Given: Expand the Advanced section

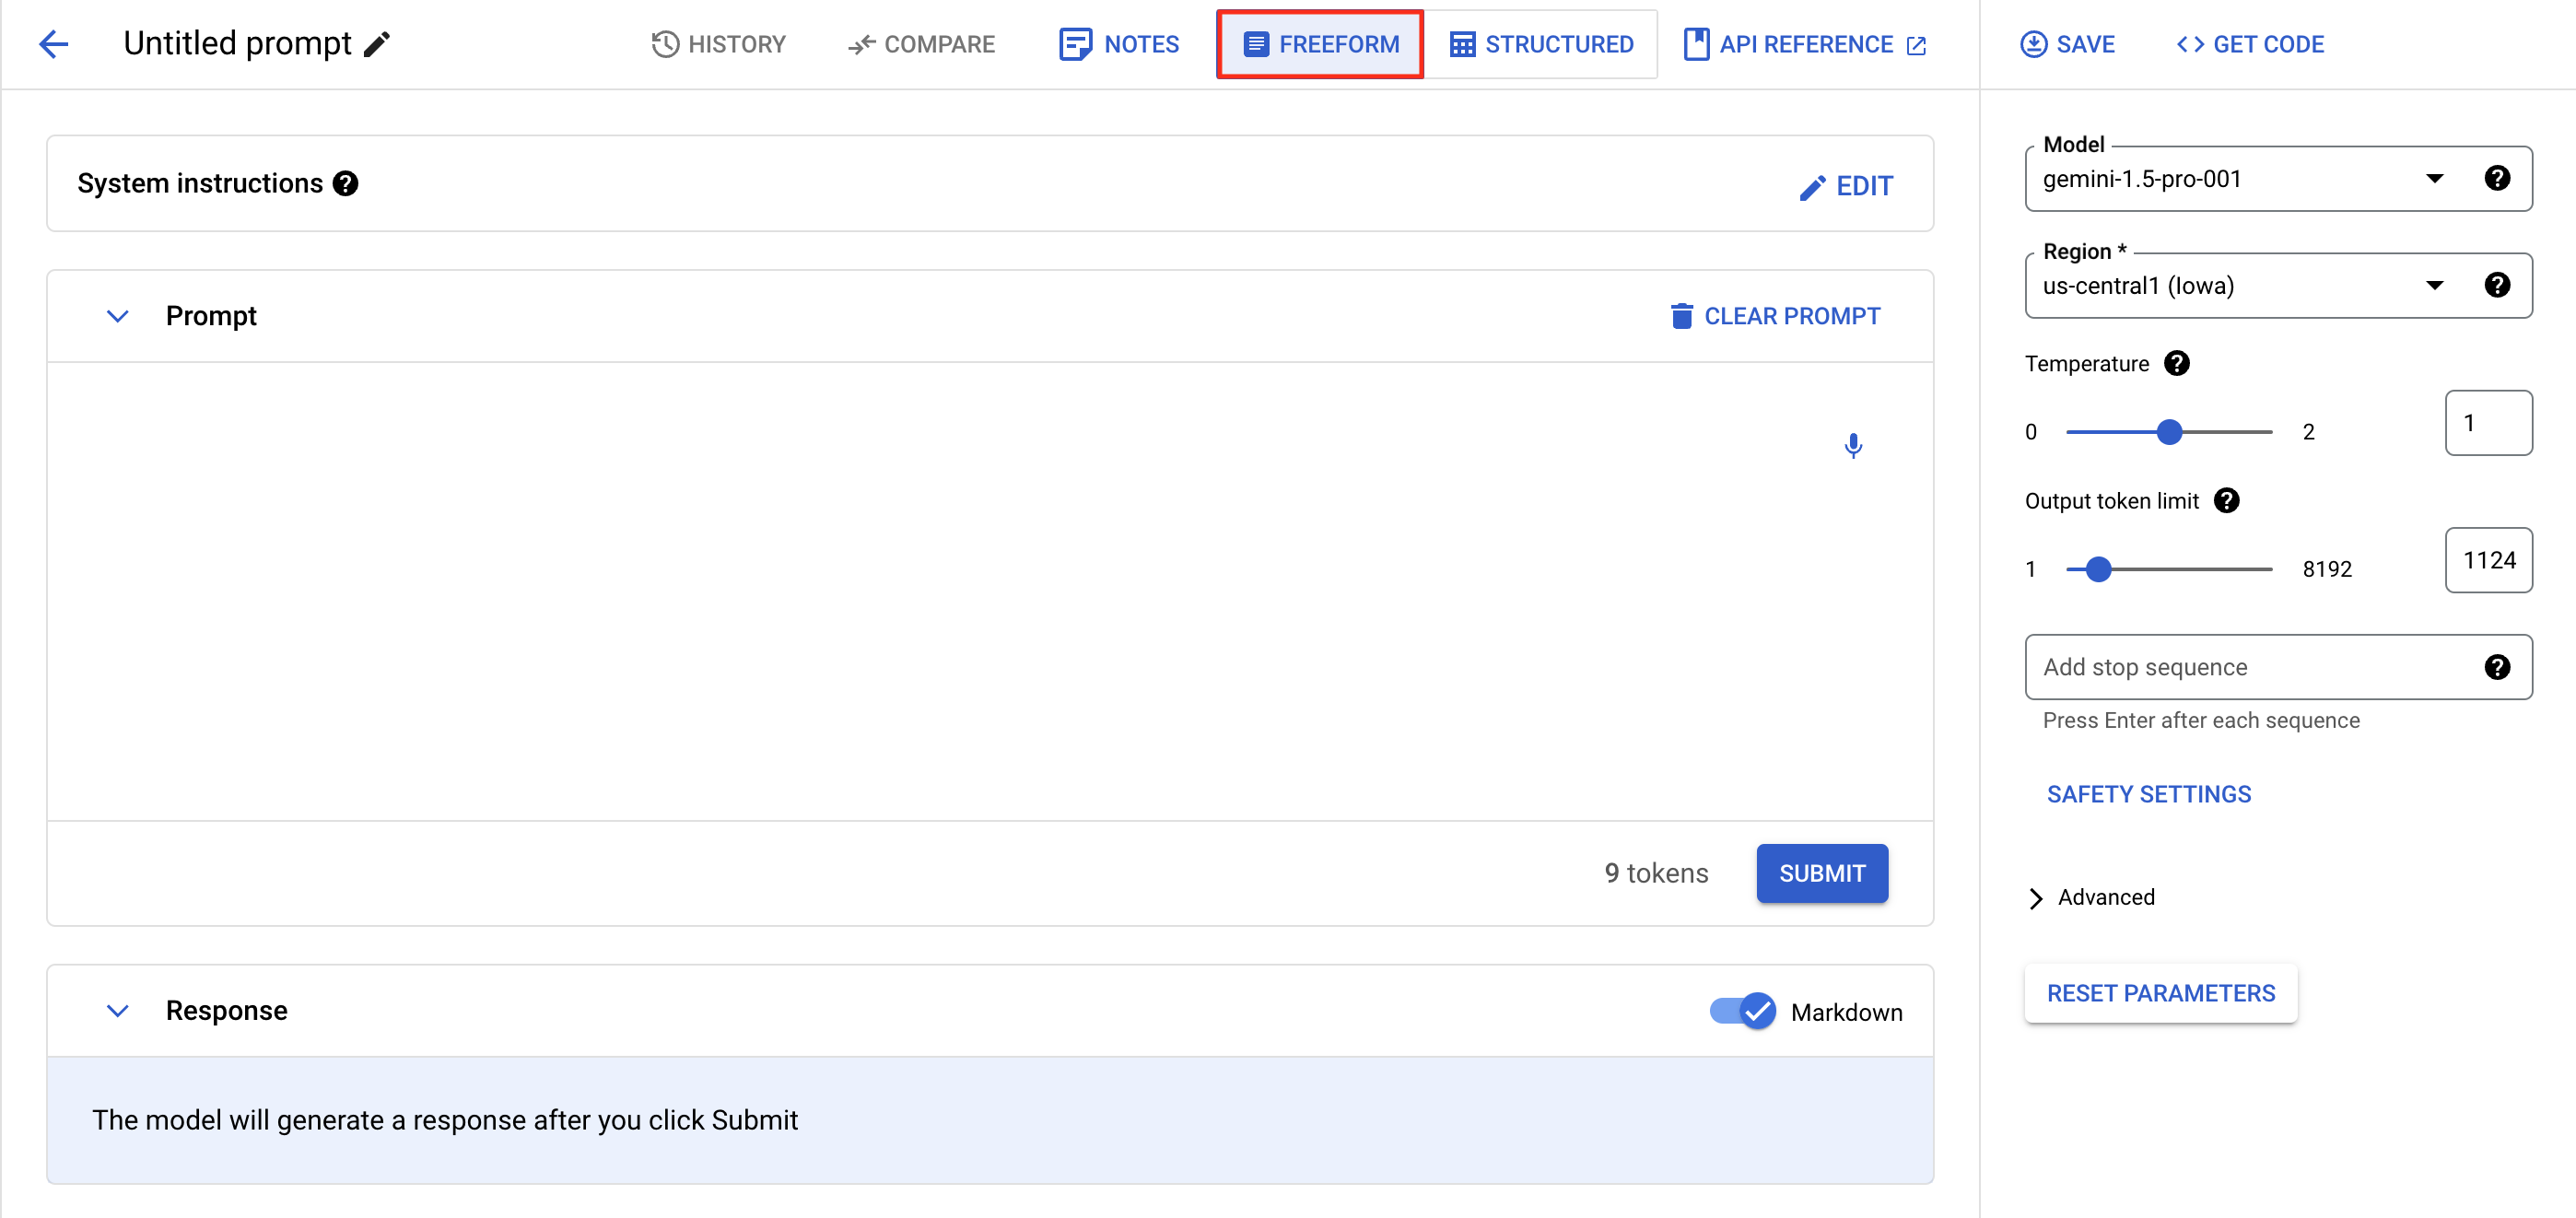Looking at the screenshot, I should (2091, 898).
